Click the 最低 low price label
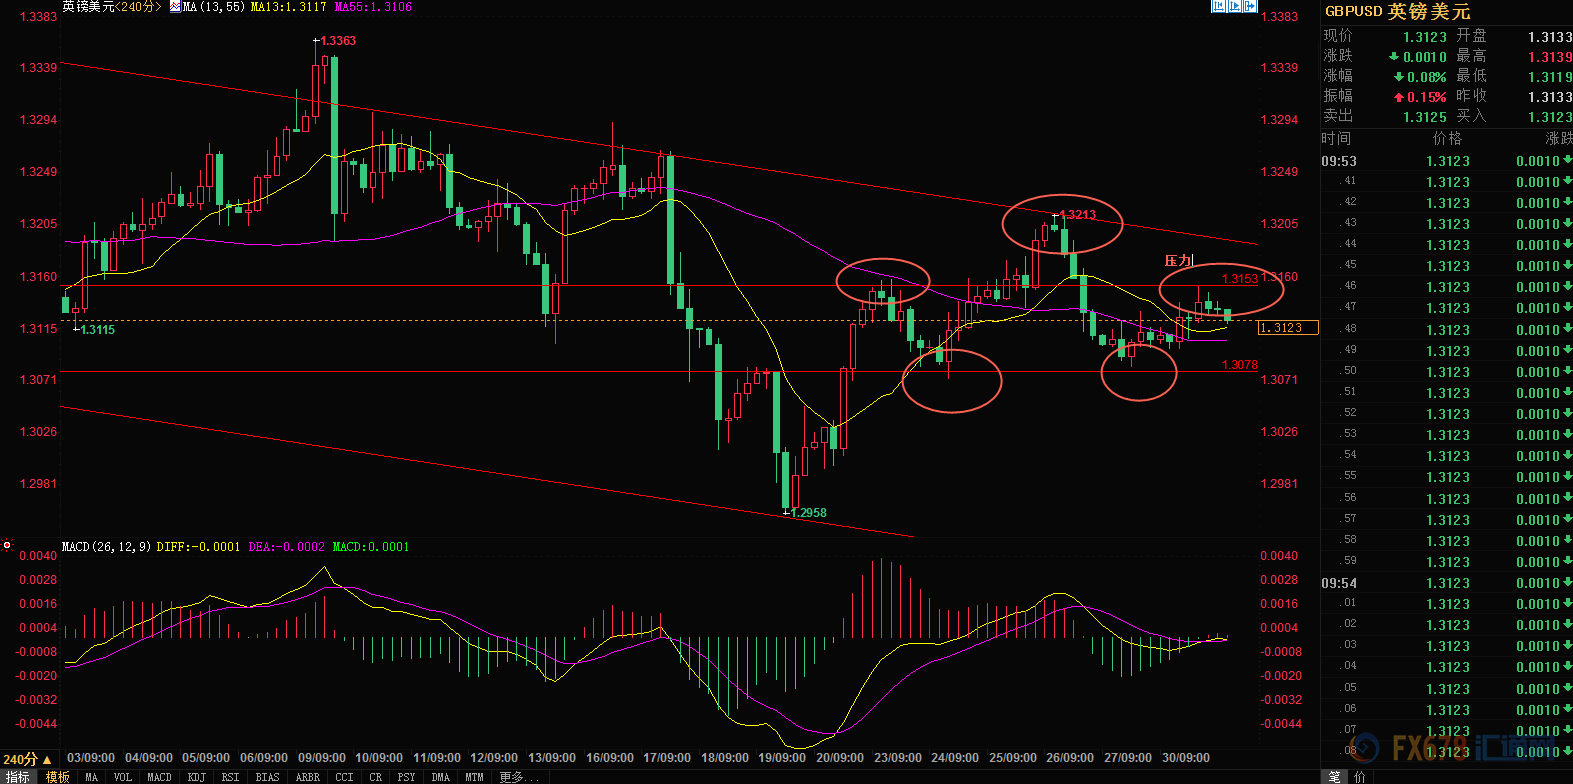Screen dimensions: 1573x784 (1471, 76)
